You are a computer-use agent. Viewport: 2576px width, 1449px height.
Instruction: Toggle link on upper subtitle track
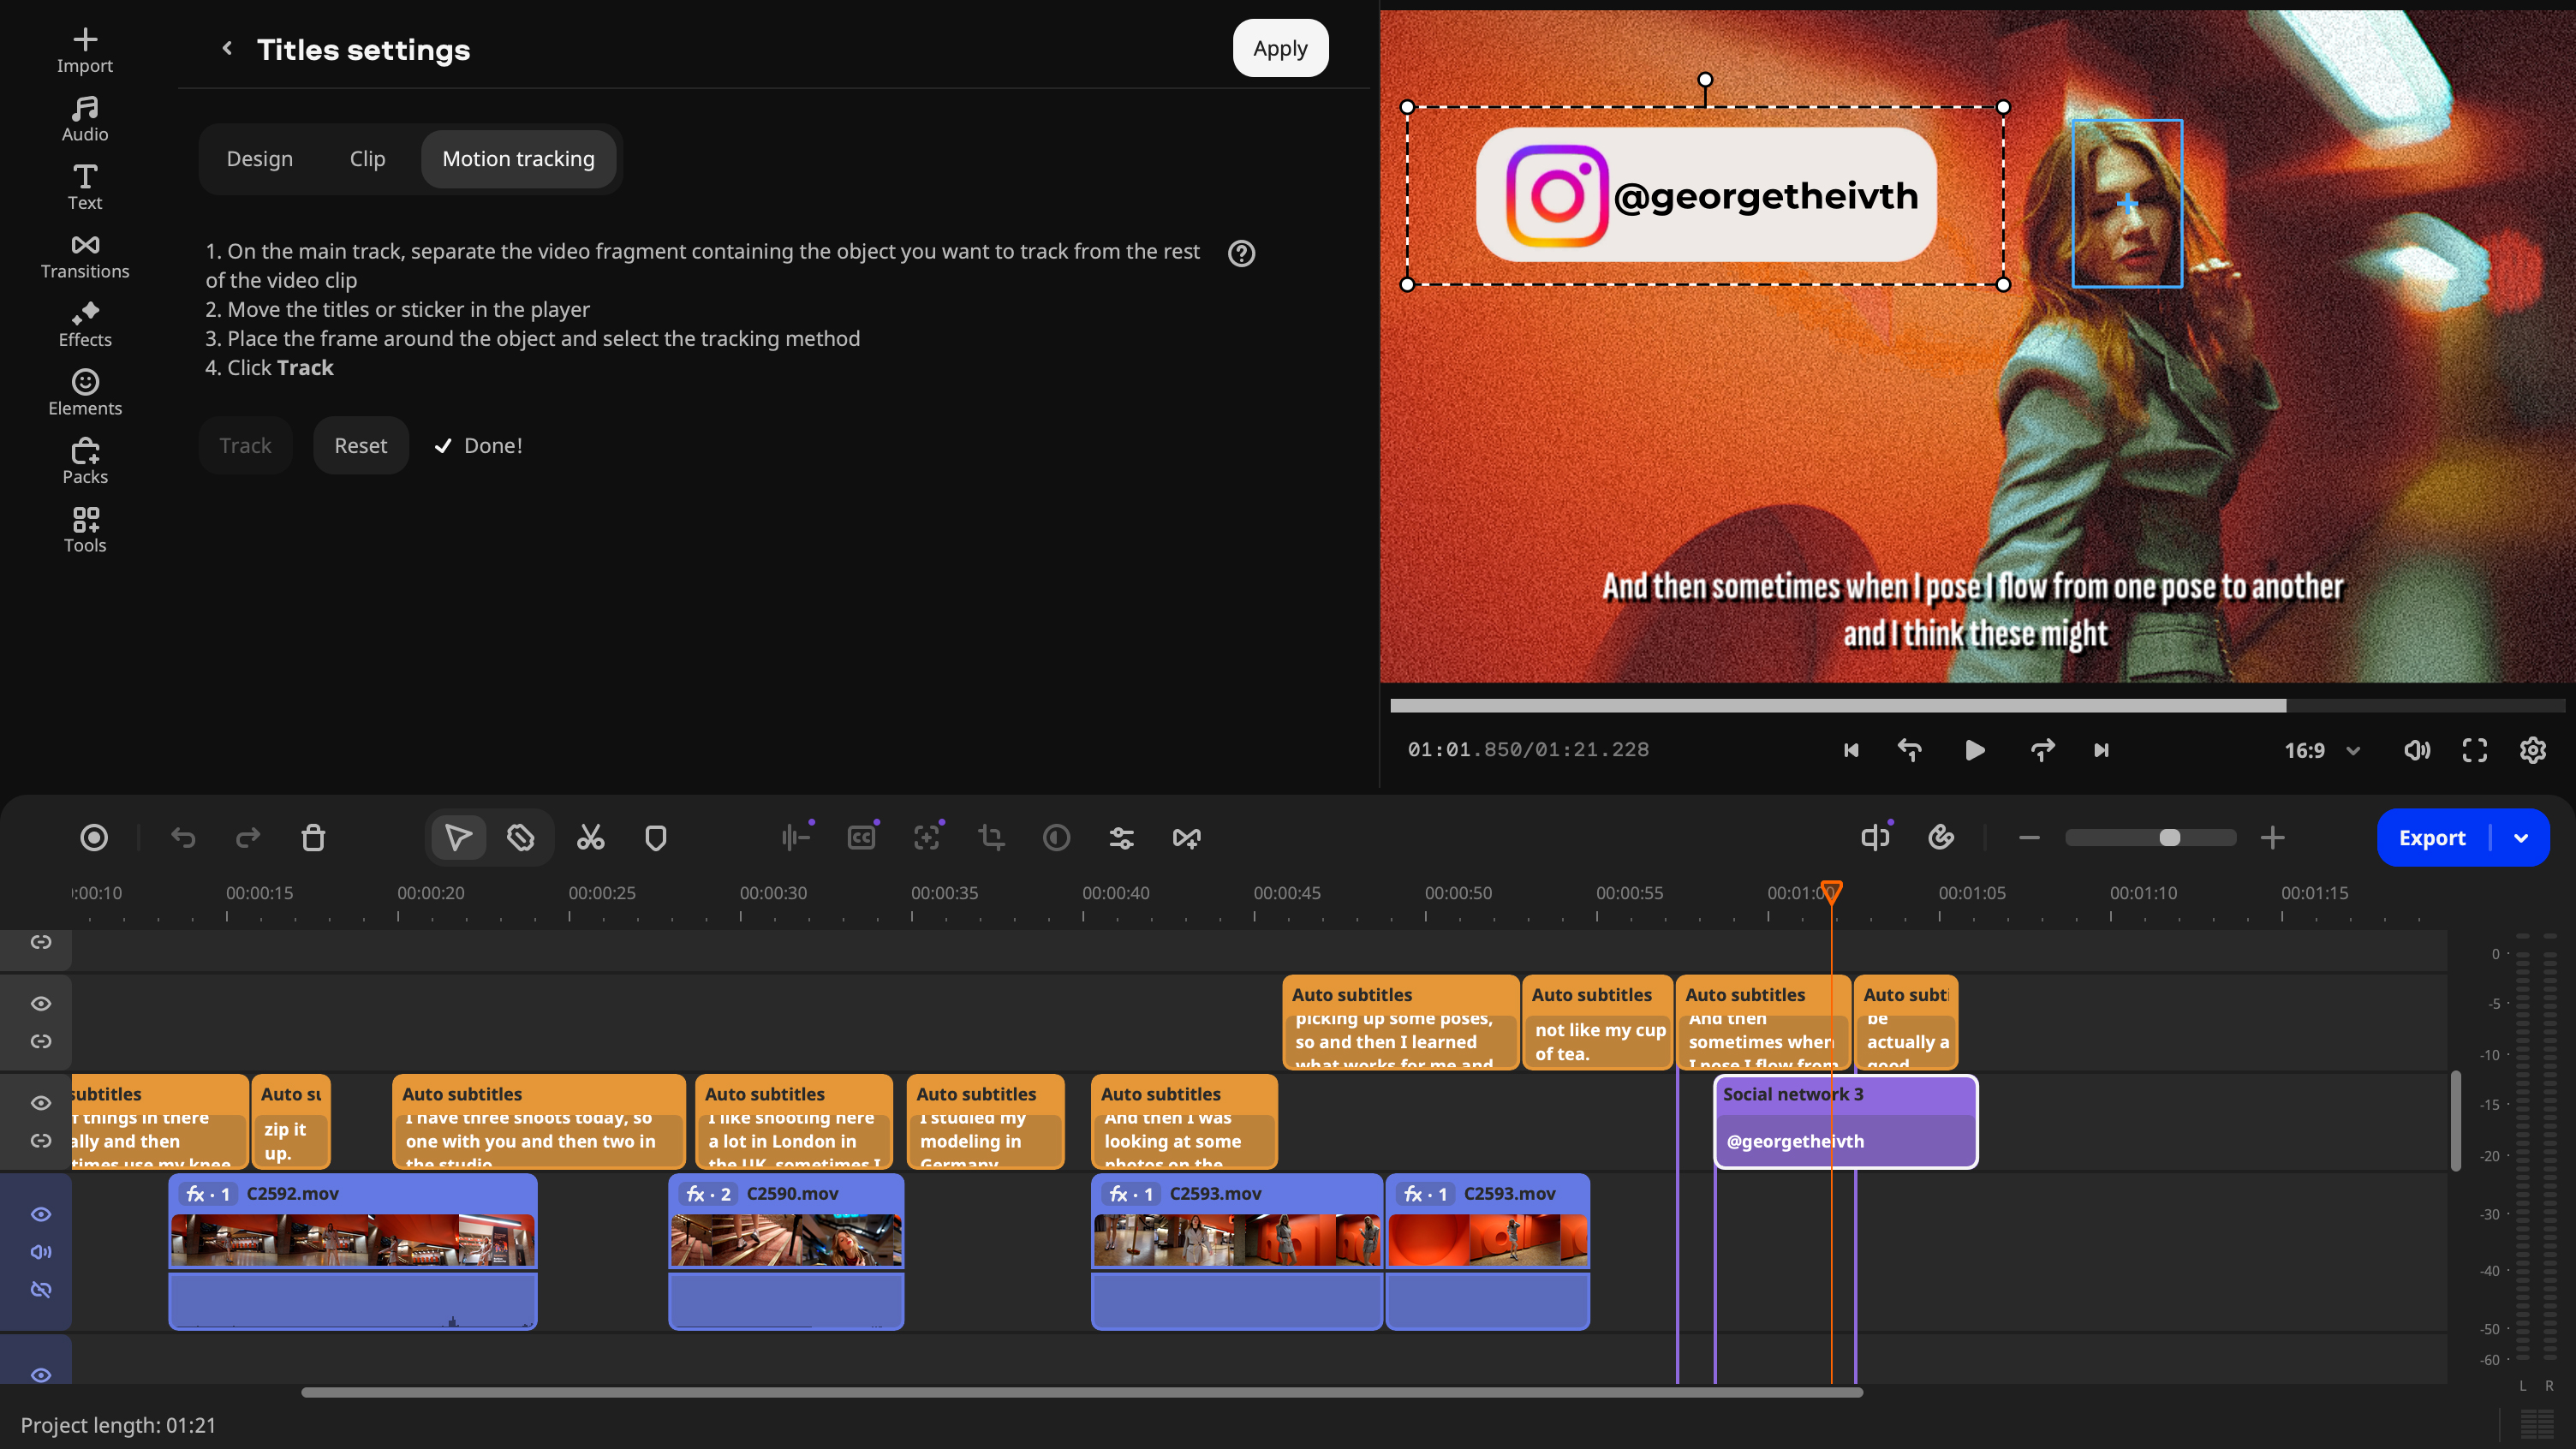[x=41, y=1041]
